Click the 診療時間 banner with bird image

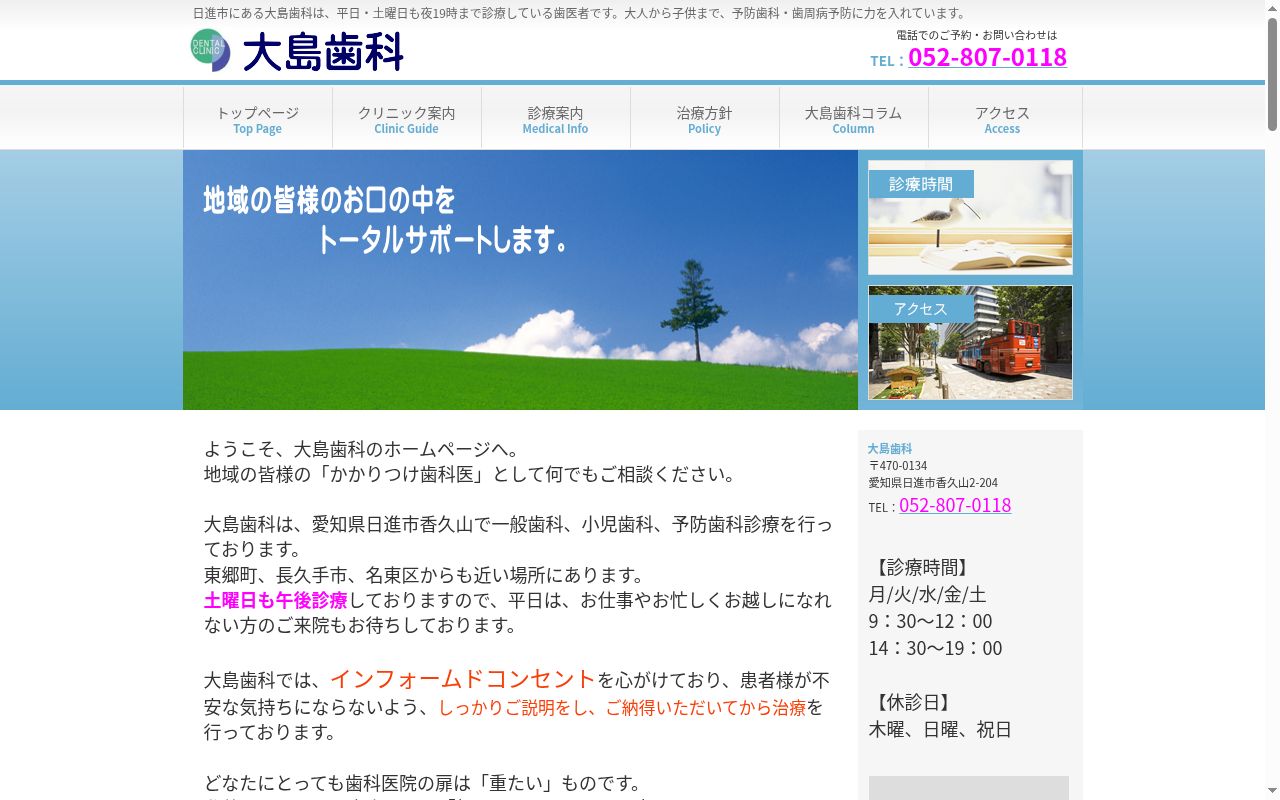[970, 217]
